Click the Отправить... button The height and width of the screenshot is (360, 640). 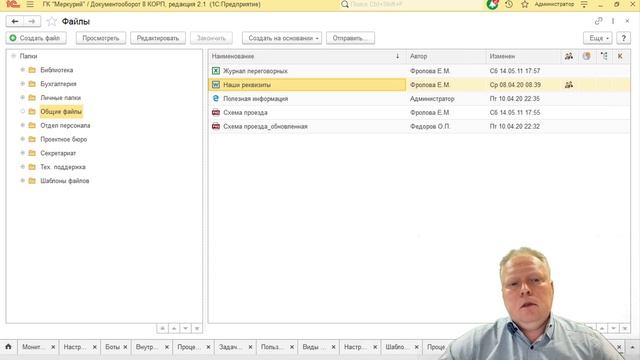point(350,38)
